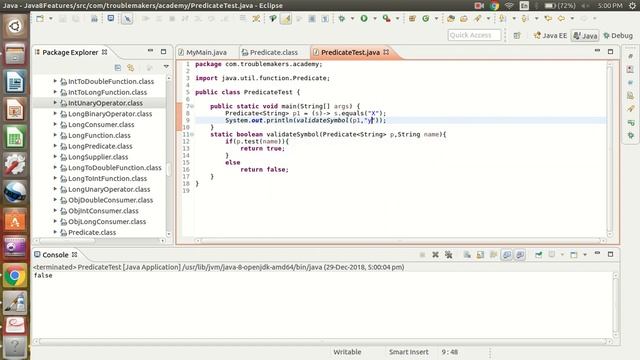Click the editor vertical scrollbar
This screenshot has height=360, width=640.
[610, 149]
